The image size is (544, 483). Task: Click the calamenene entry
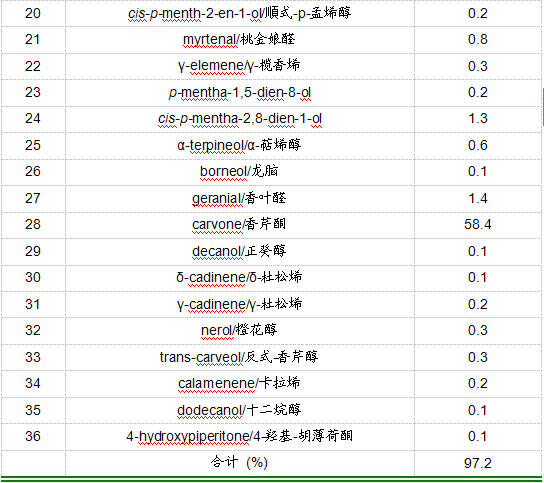[x=239, y=383]
